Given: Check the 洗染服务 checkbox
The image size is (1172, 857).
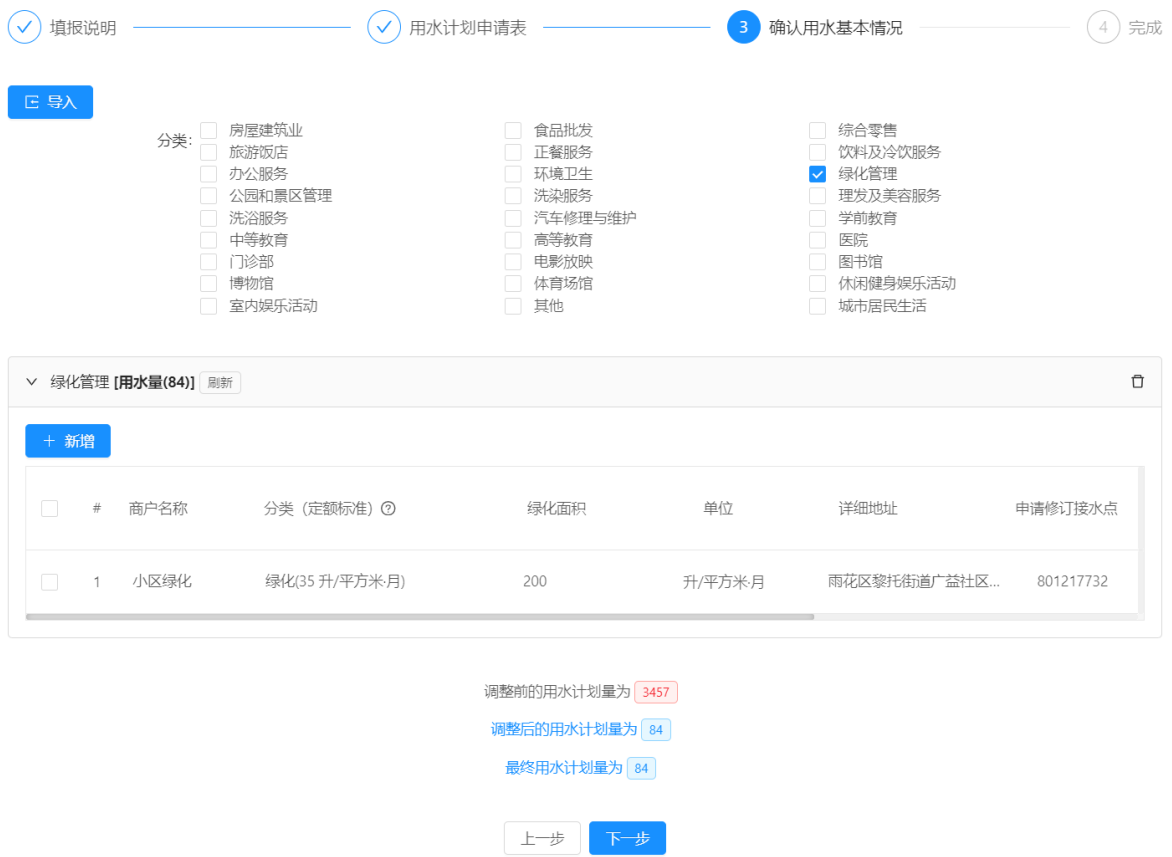Looking at the screenshot, I should pos(513,196).
